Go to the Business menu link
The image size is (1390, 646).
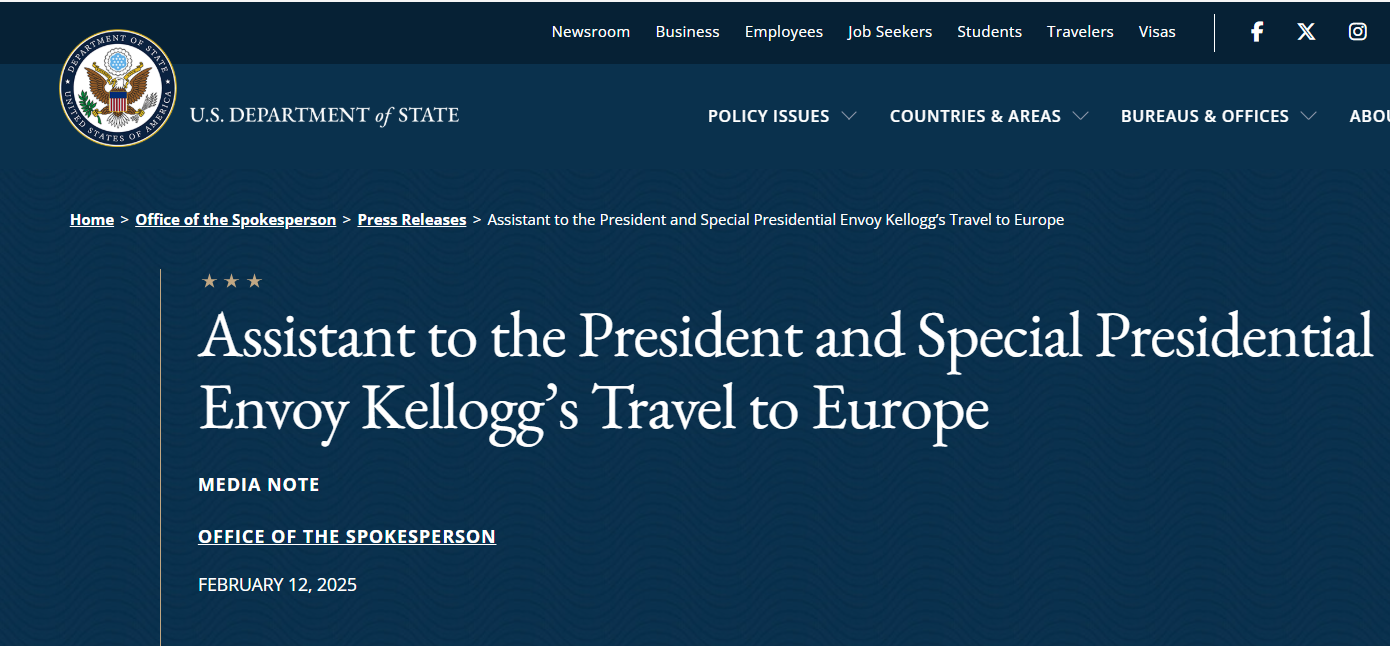point(687,32)
